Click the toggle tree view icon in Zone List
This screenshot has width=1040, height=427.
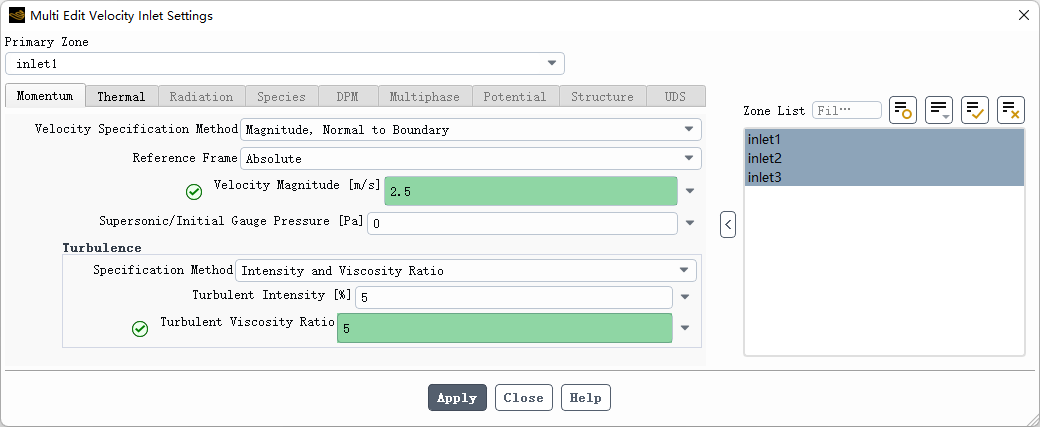pyautogui.click(x=903, y=110)
